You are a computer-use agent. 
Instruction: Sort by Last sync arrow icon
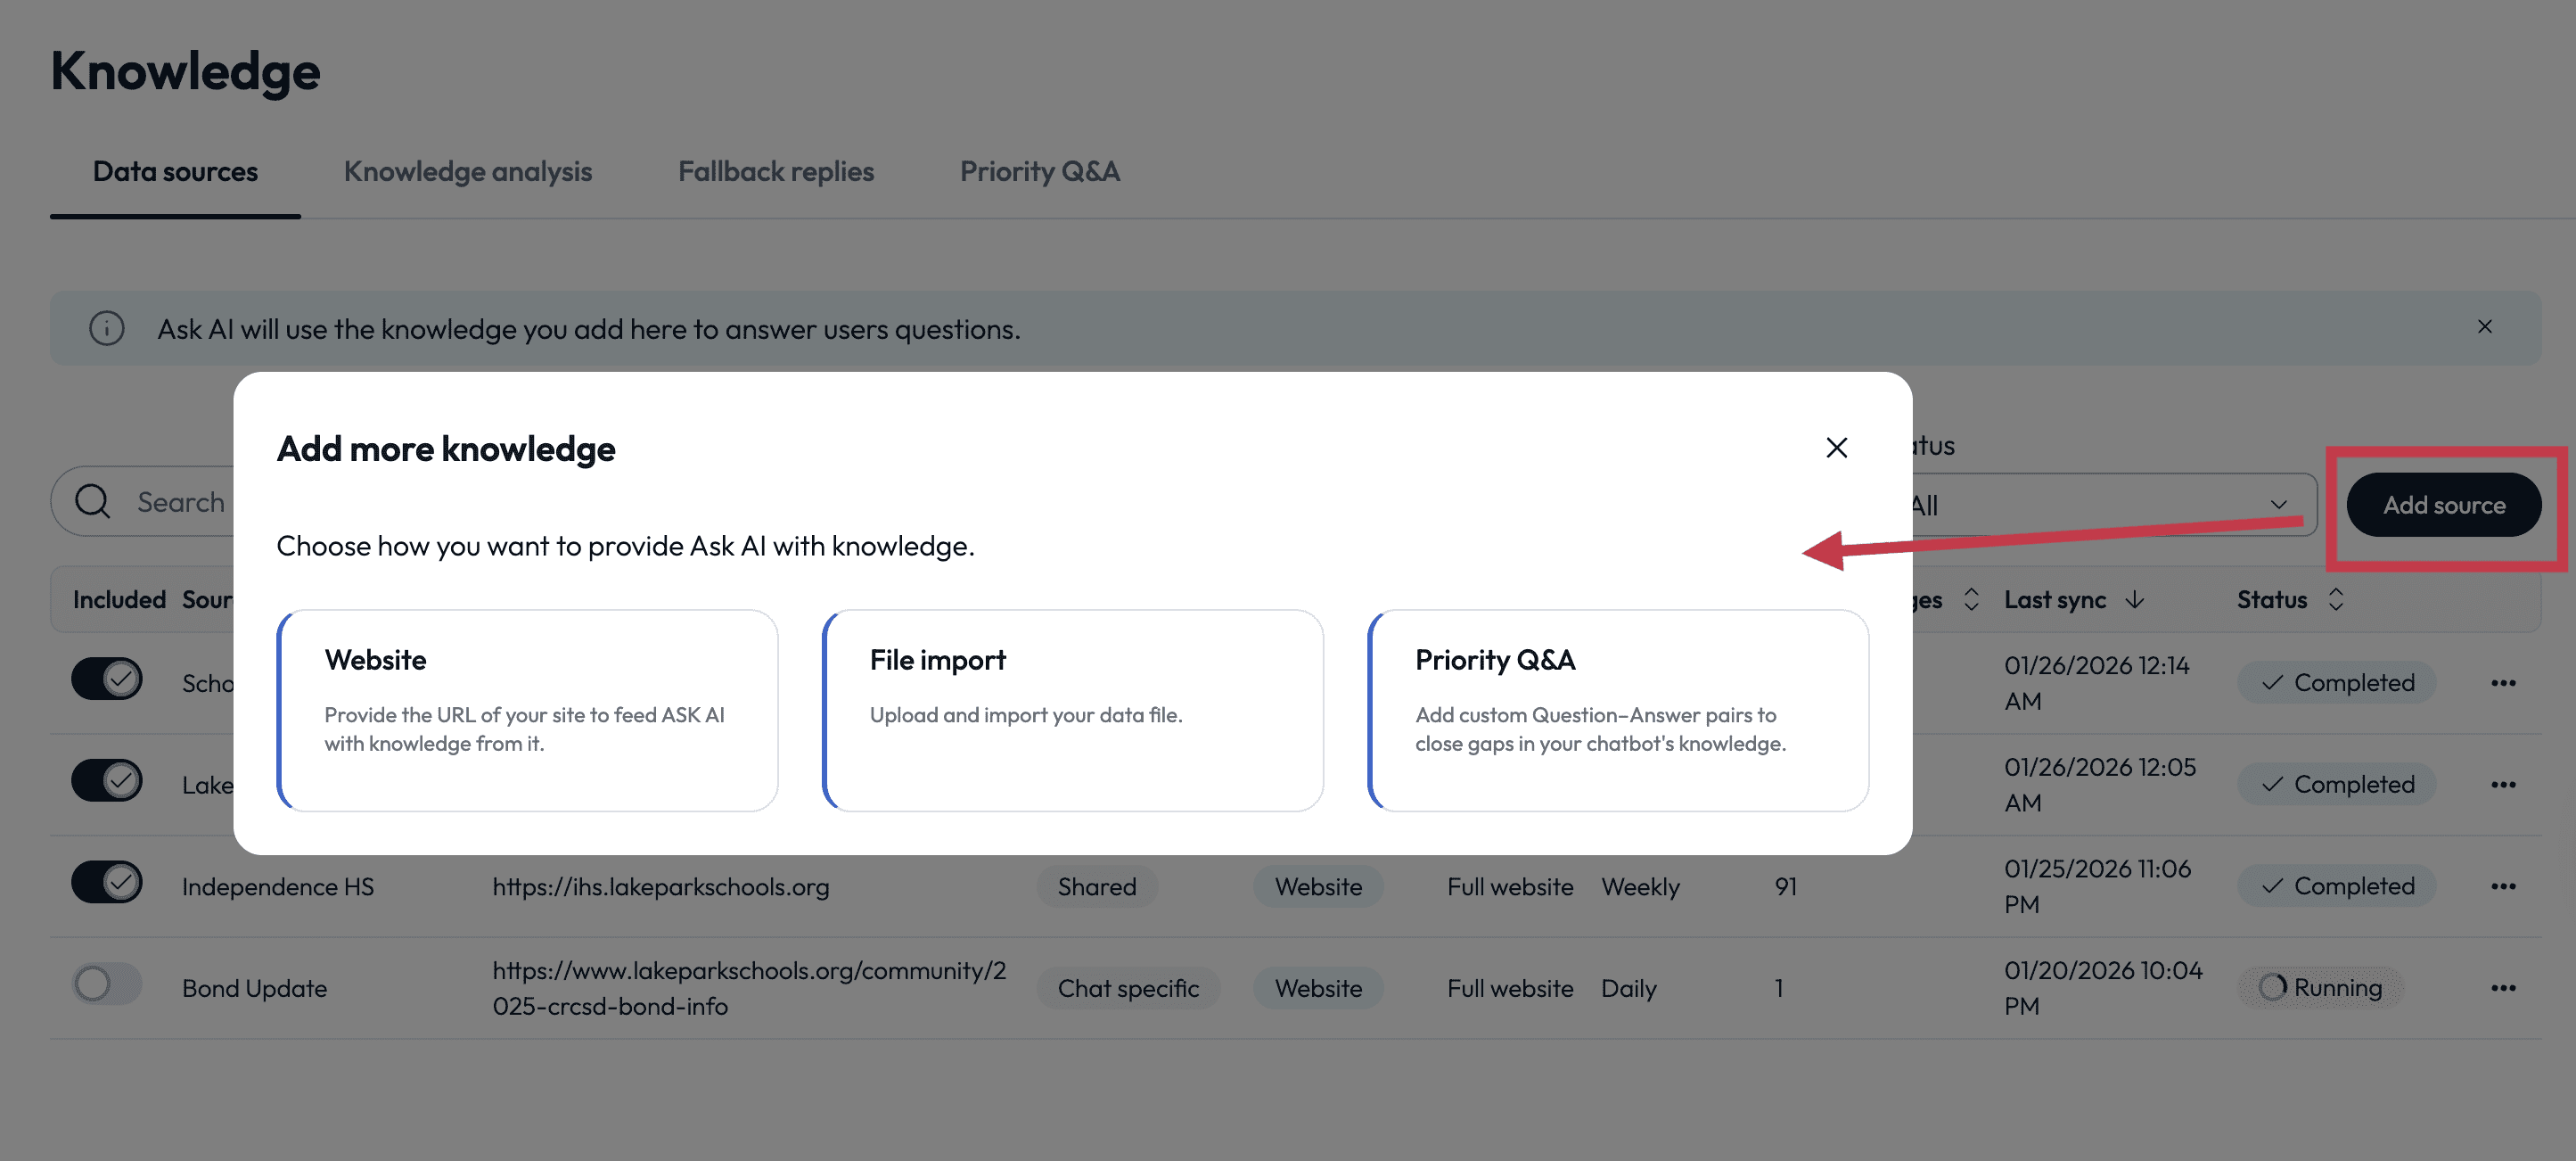(x=2134, y=600)
